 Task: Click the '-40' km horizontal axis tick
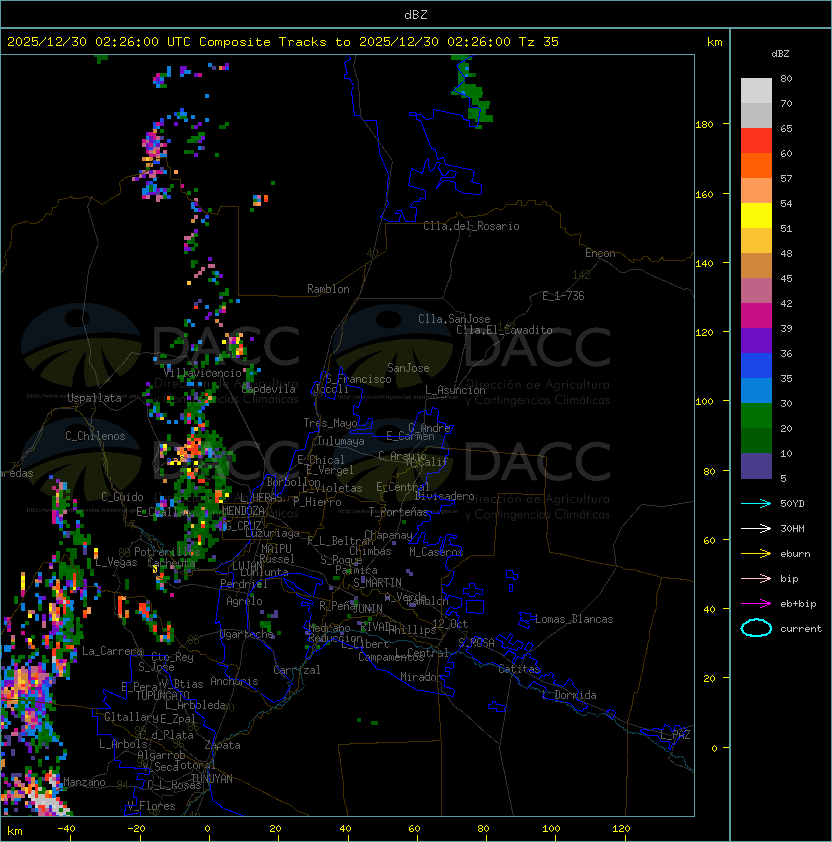pos(67,829)
